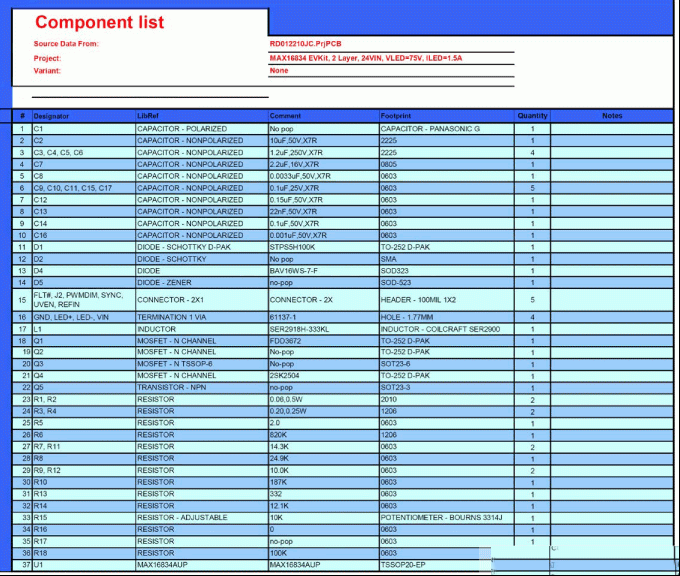Click the Variant value 'None'

(279, 71)
